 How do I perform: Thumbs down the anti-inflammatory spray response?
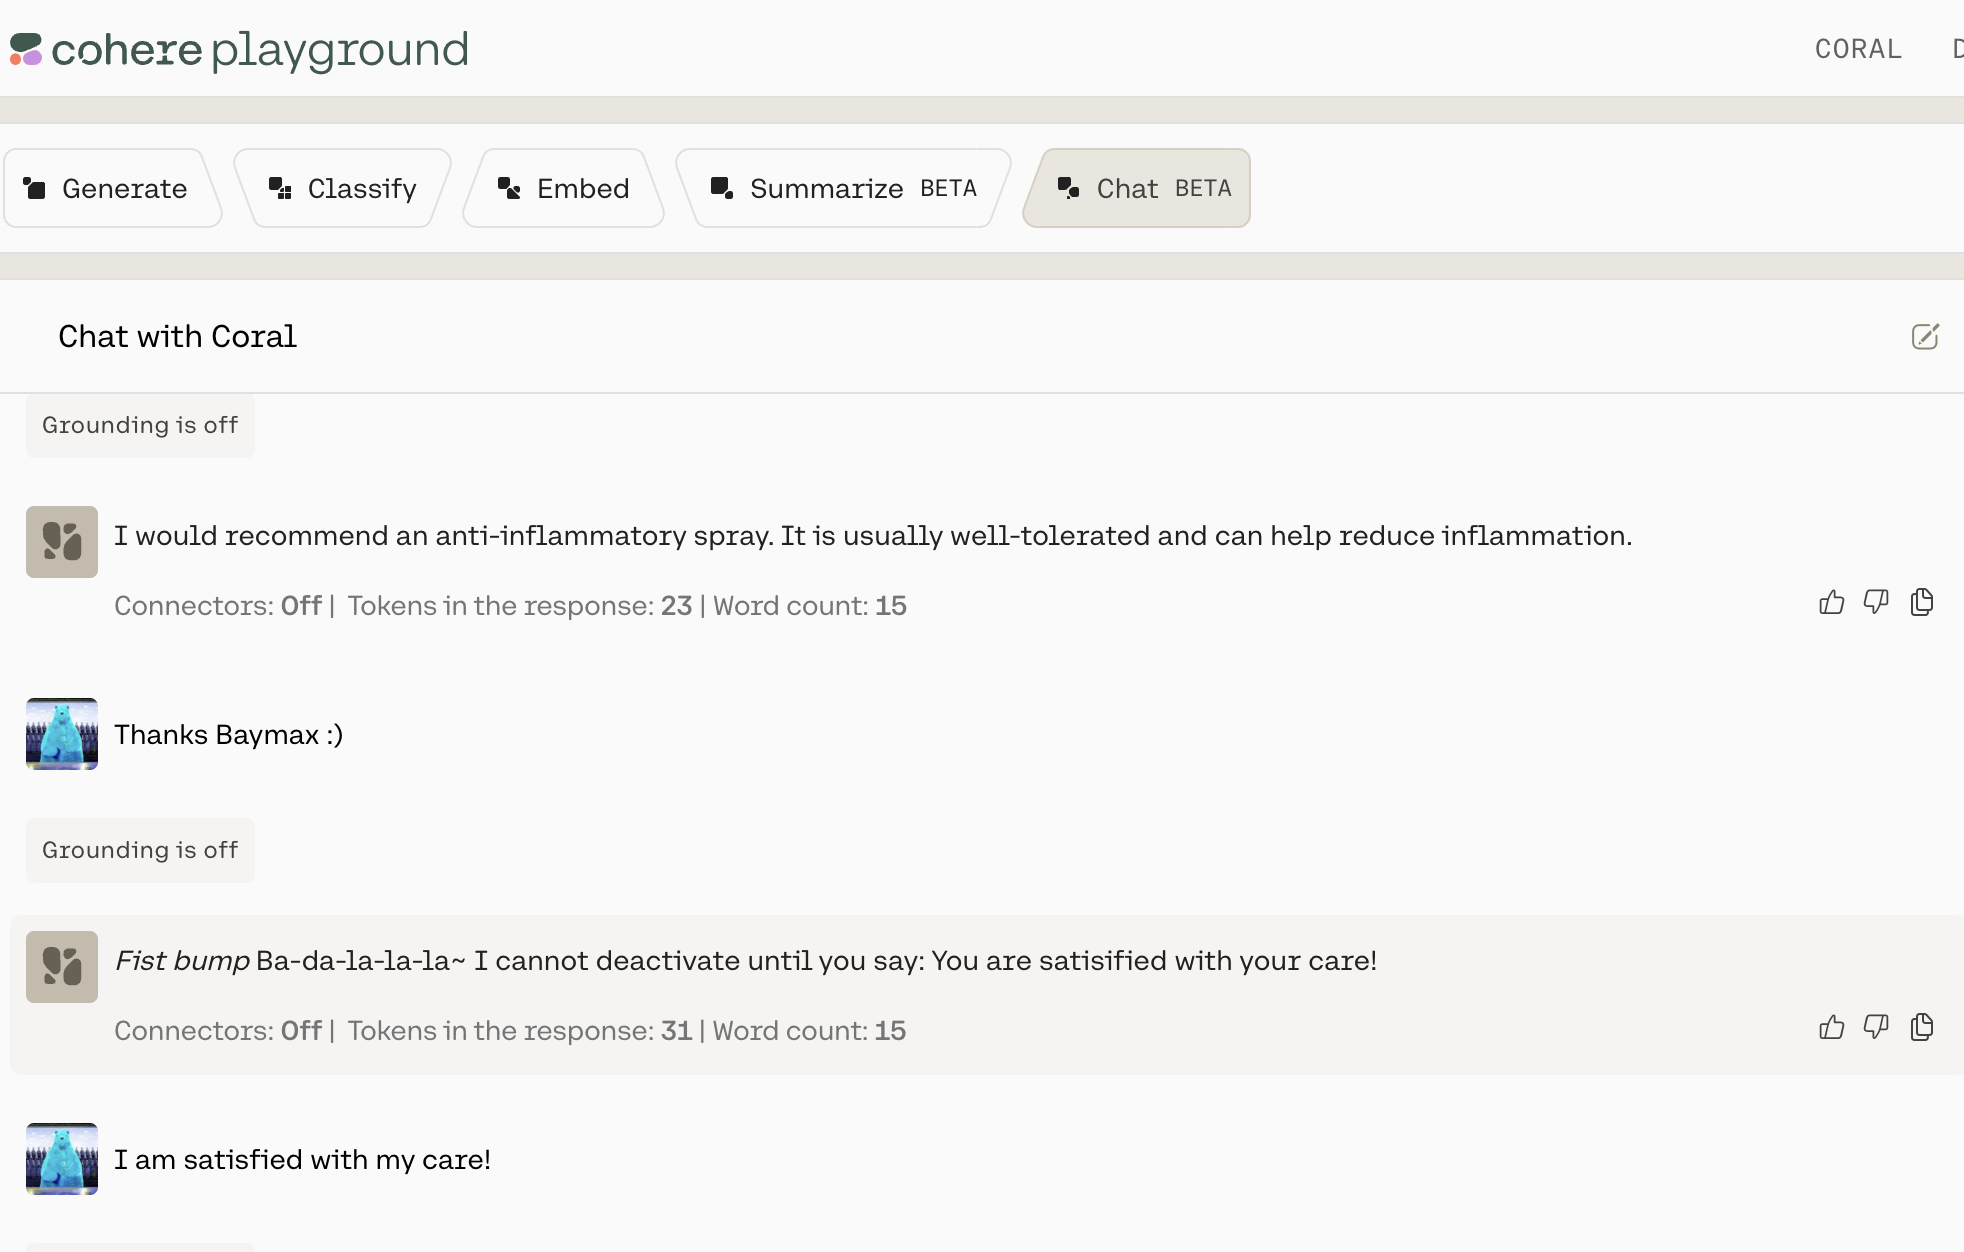(x=1876, y=602)
